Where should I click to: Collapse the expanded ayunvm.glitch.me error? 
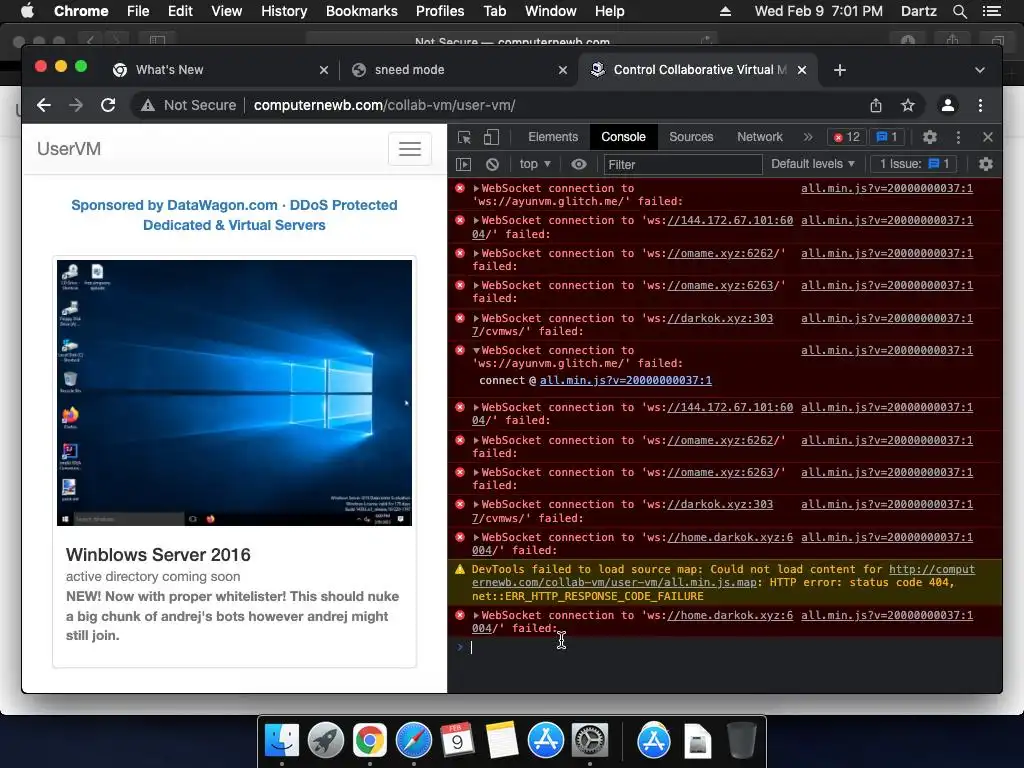(x=476, y=351)
